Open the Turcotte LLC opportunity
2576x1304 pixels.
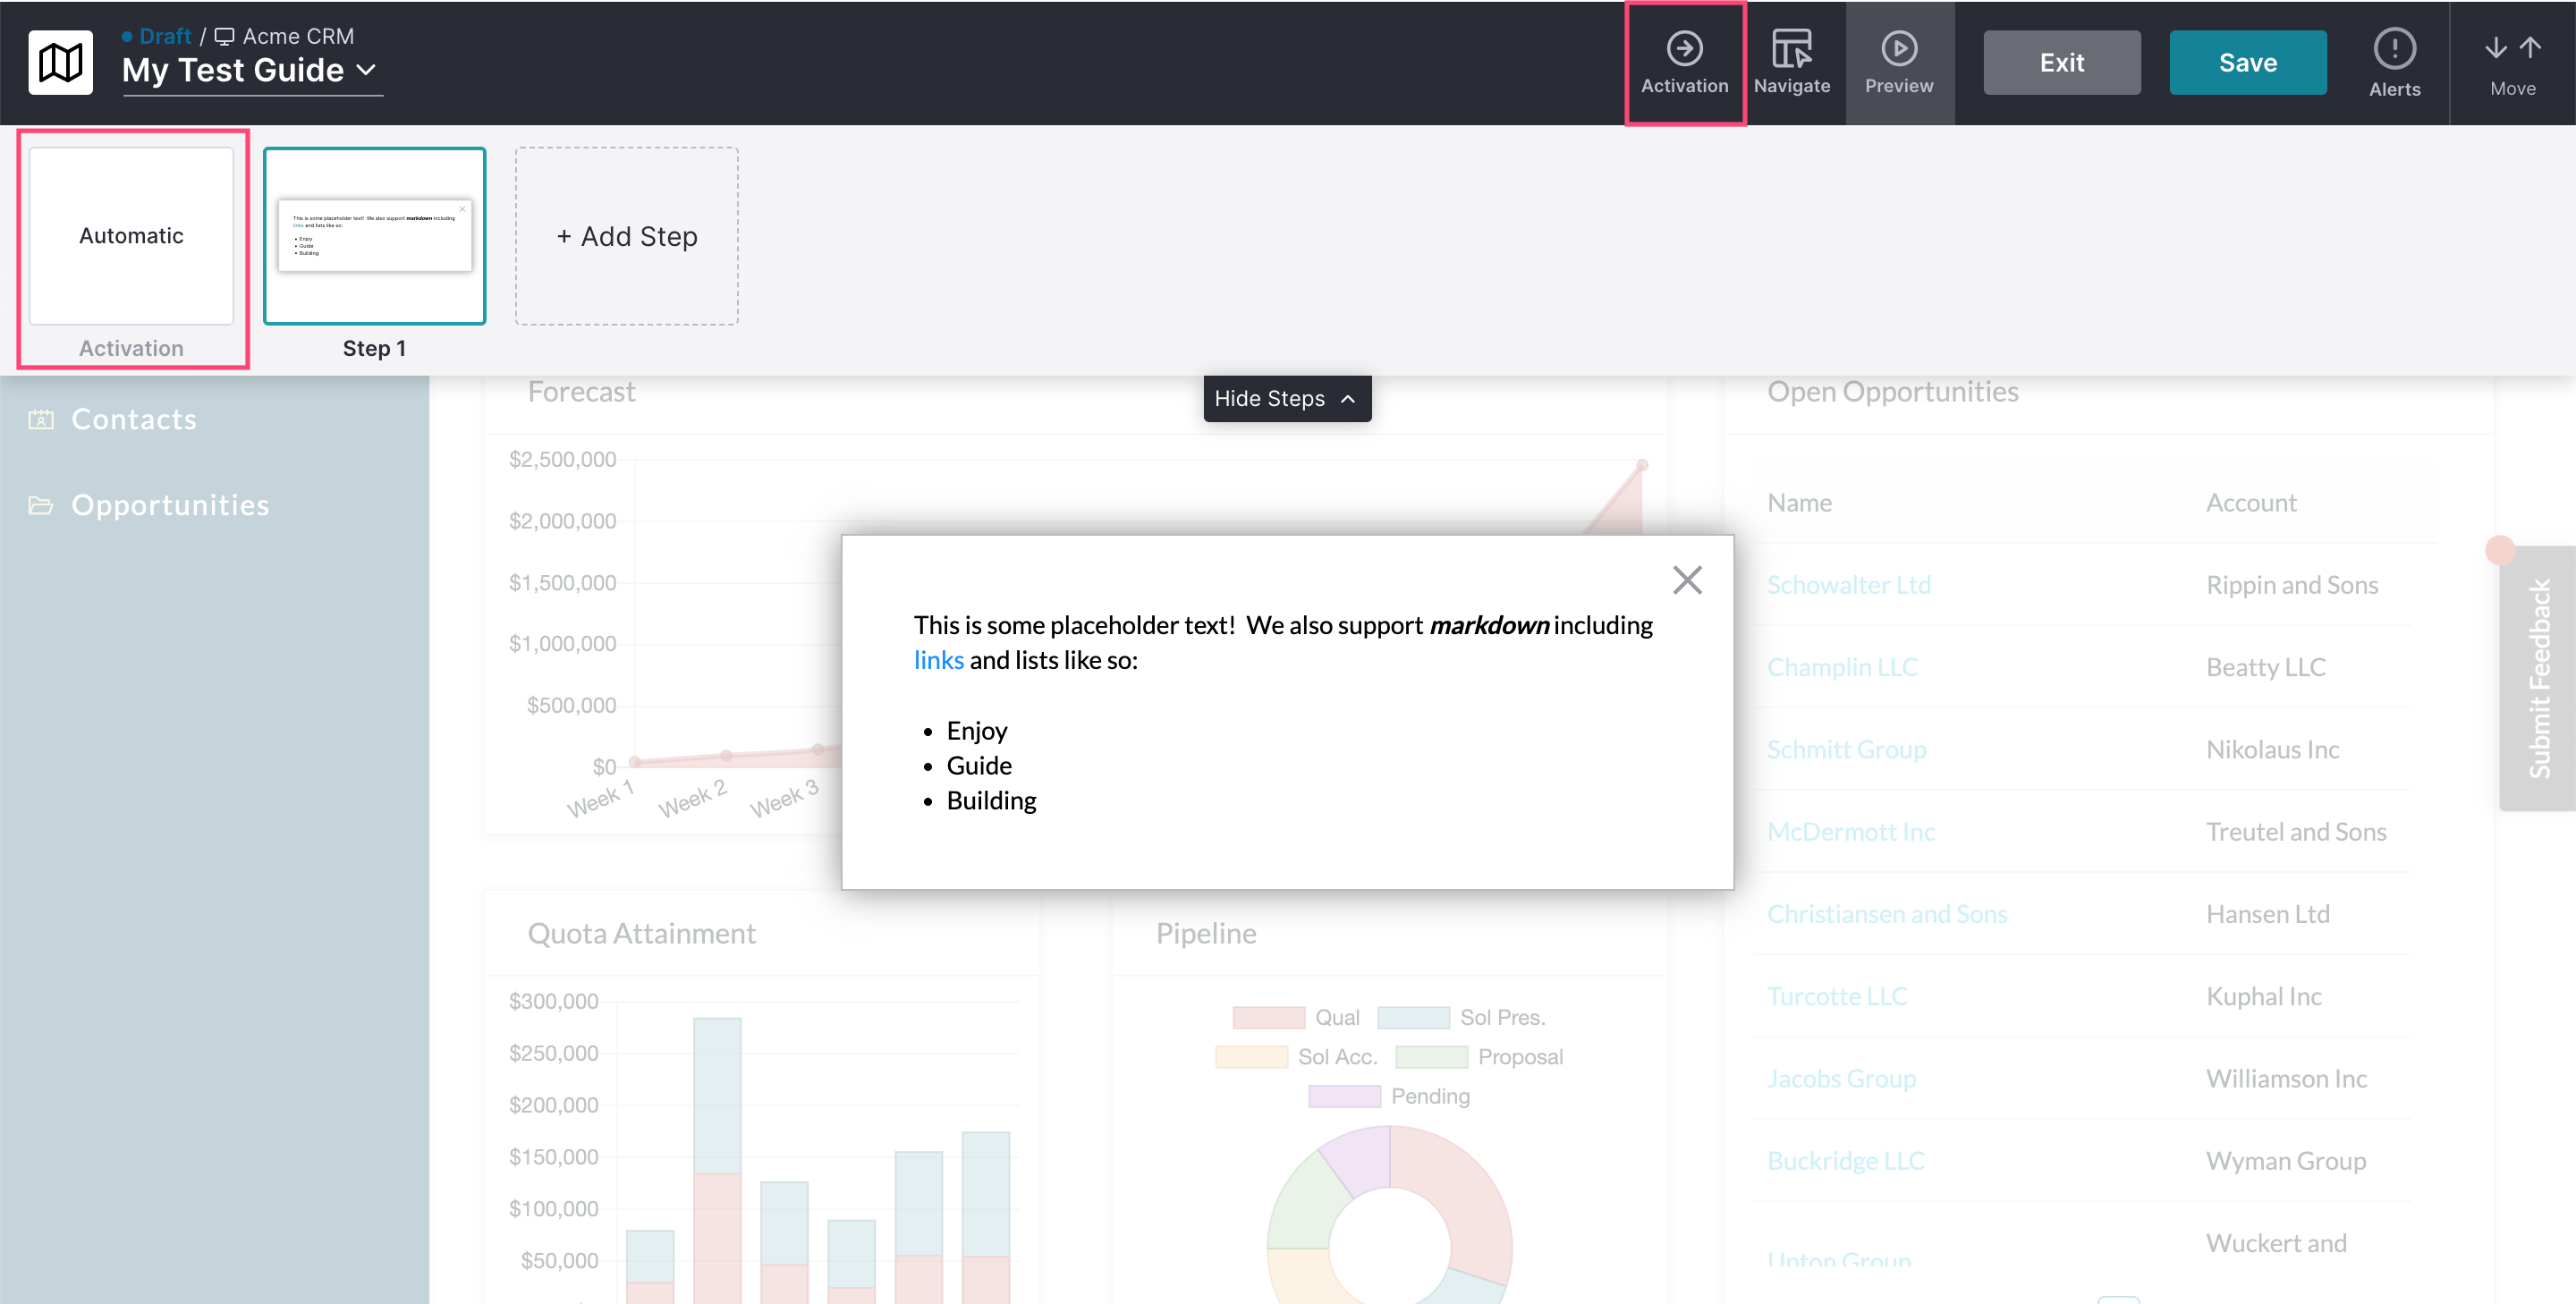1837,996
